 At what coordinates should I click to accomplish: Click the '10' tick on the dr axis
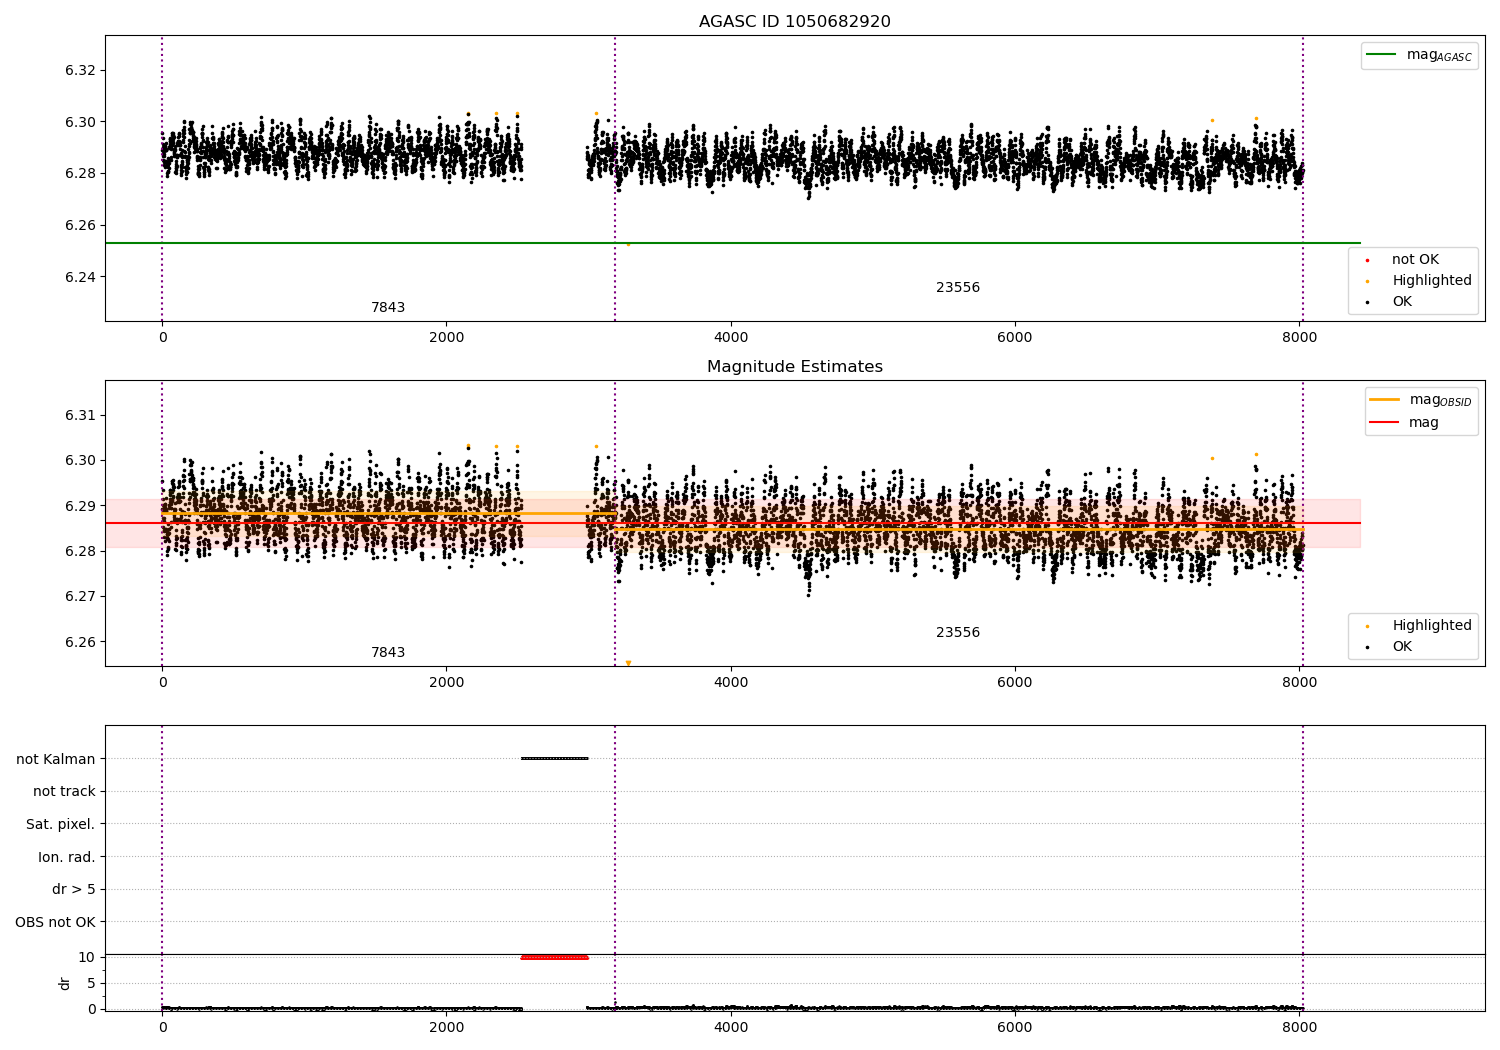[x=86, y=957]
